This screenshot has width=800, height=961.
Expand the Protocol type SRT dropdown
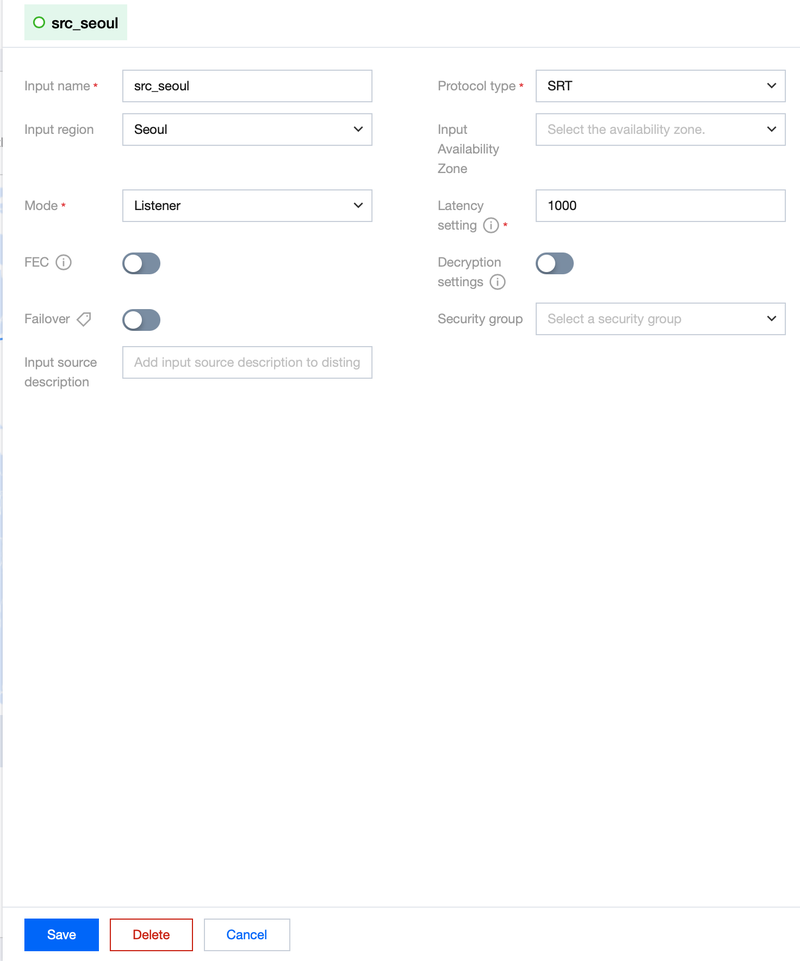point(660,86)
